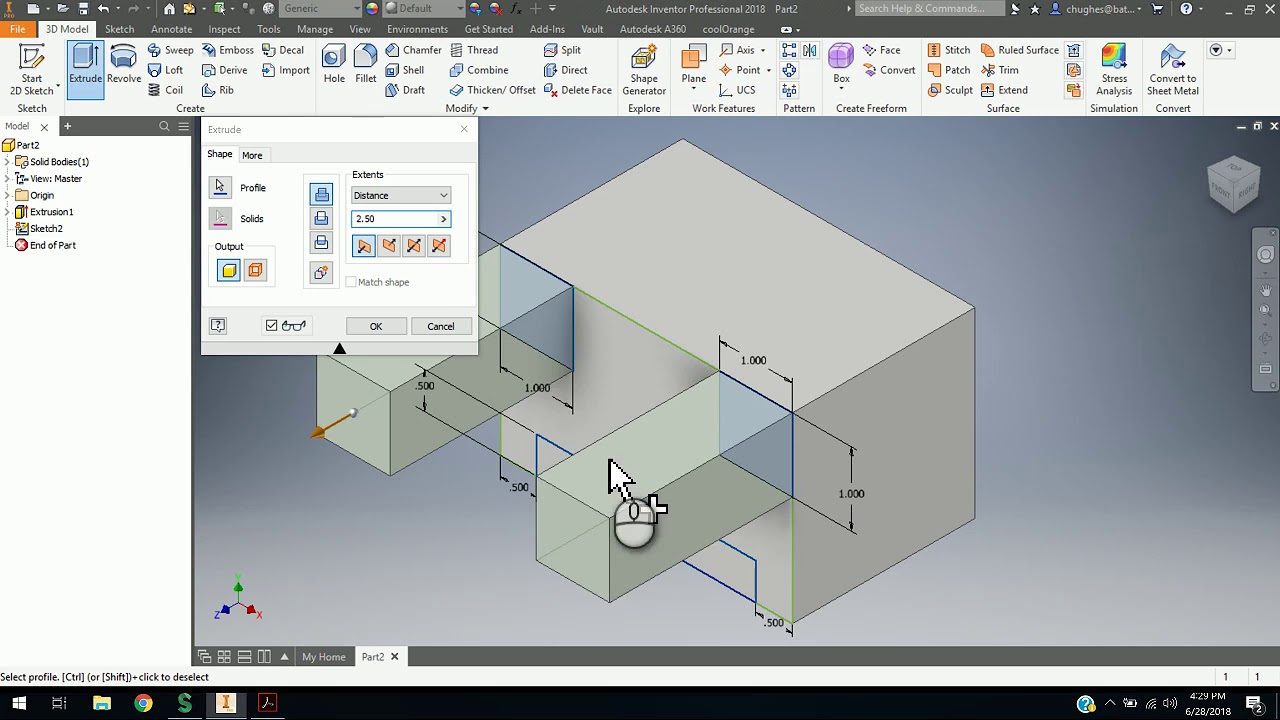Choose Surface output in Extrude dialog

(255, 270)
